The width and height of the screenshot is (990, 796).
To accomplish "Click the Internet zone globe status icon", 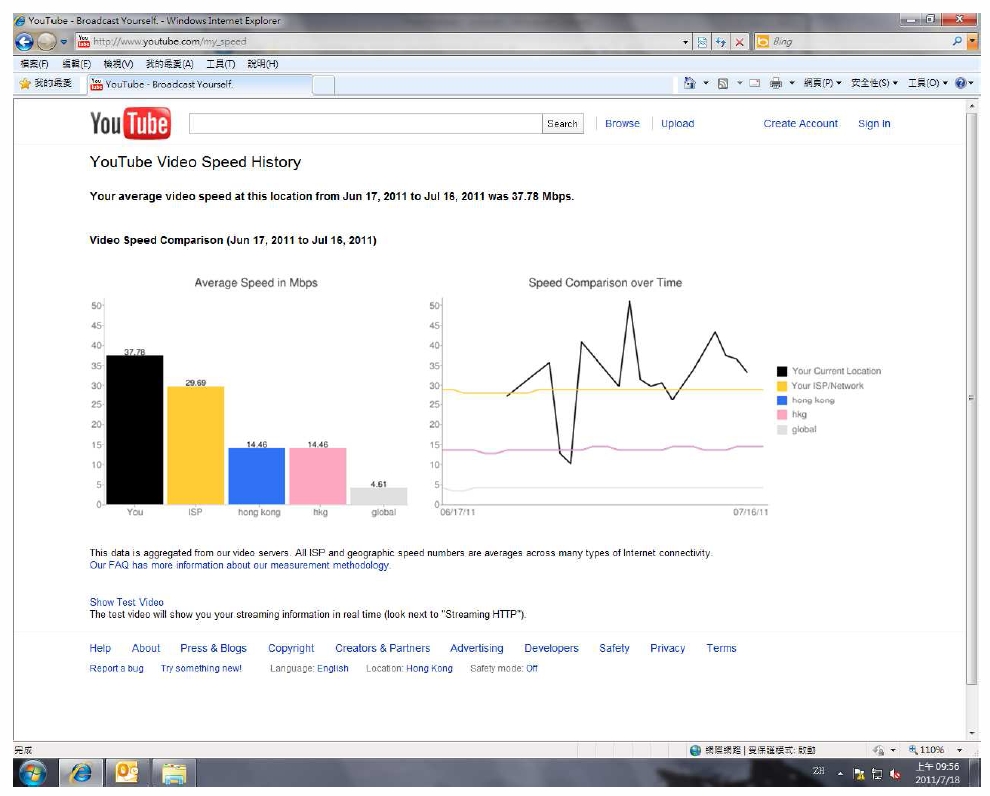I will (x=695, y=750).
